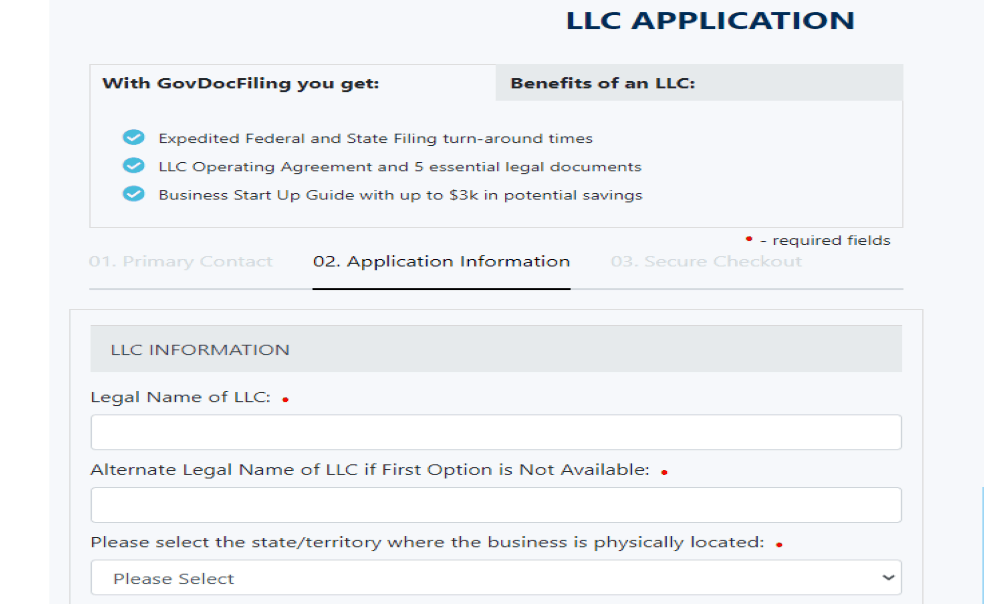The width and height of the screenshot is (984, 604).
Task: Click the chevron arrow on state dropdown
Action: click(887, 578)
